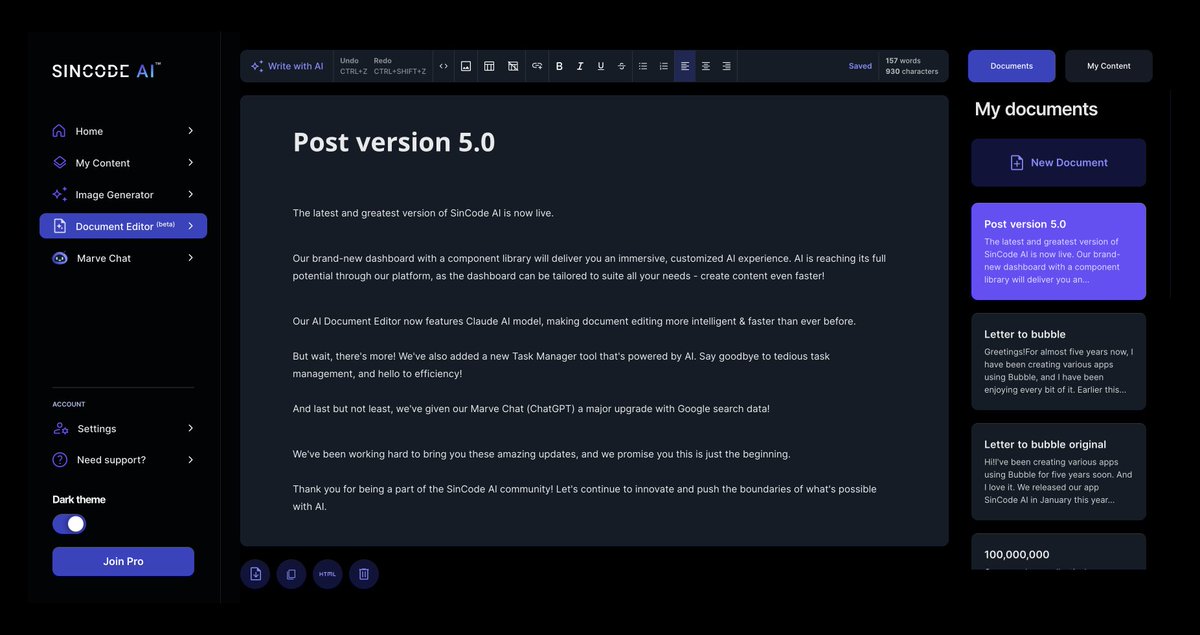Expand the Settings chevron arrow

pyautogui.click(x=190, y=428)
